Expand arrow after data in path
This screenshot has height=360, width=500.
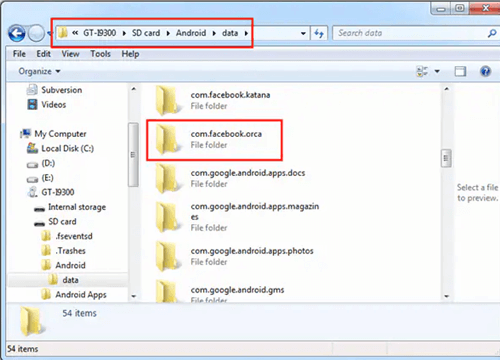click(x=246, y=33)
